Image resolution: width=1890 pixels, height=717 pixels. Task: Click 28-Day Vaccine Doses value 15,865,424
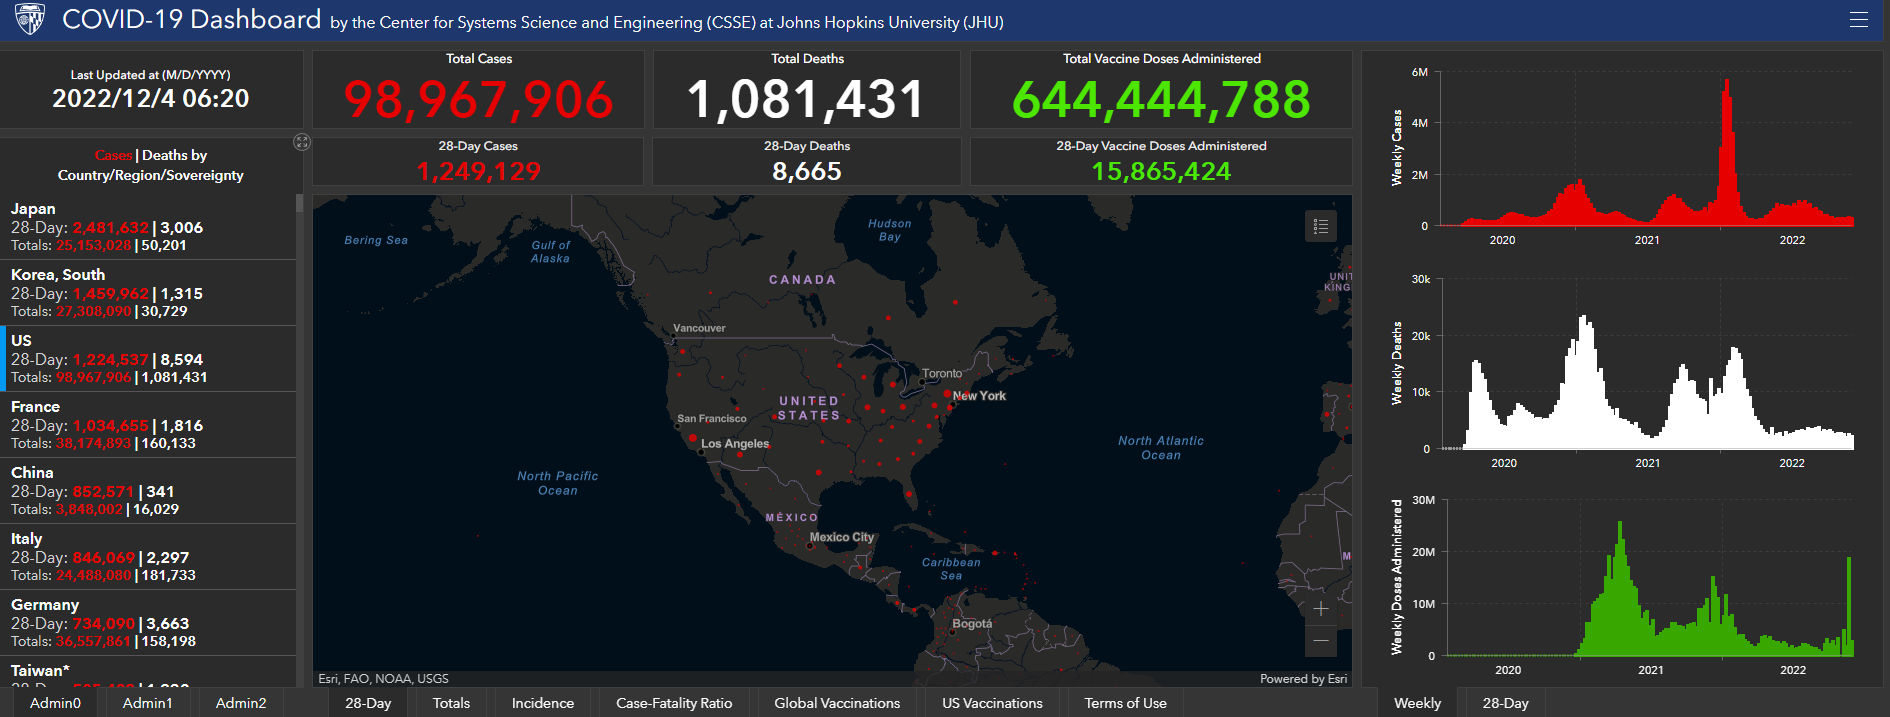coord(1161,171)
